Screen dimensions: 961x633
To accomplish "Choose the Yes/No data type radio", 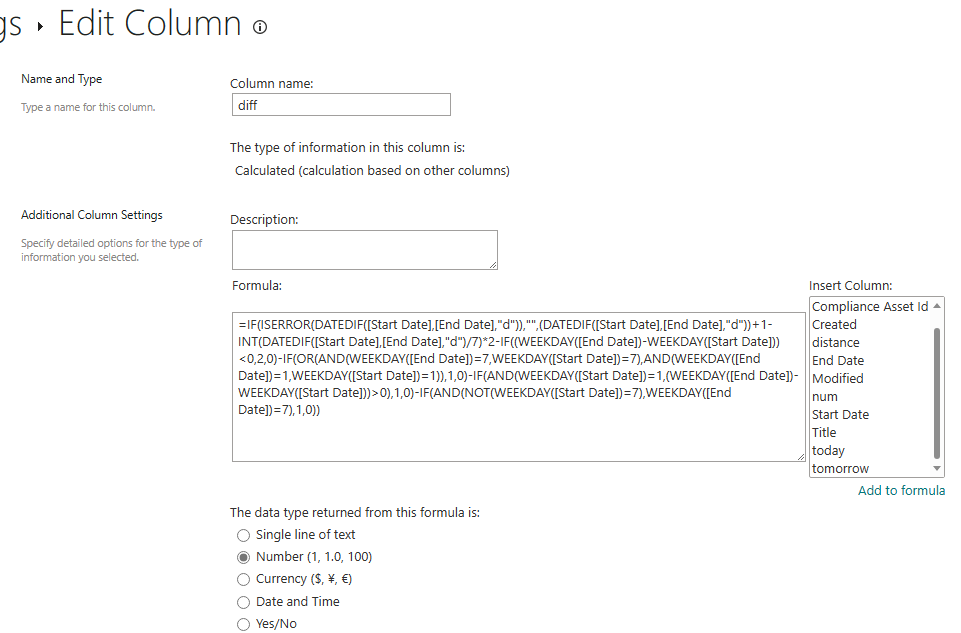I will click(x=243, y=624).
